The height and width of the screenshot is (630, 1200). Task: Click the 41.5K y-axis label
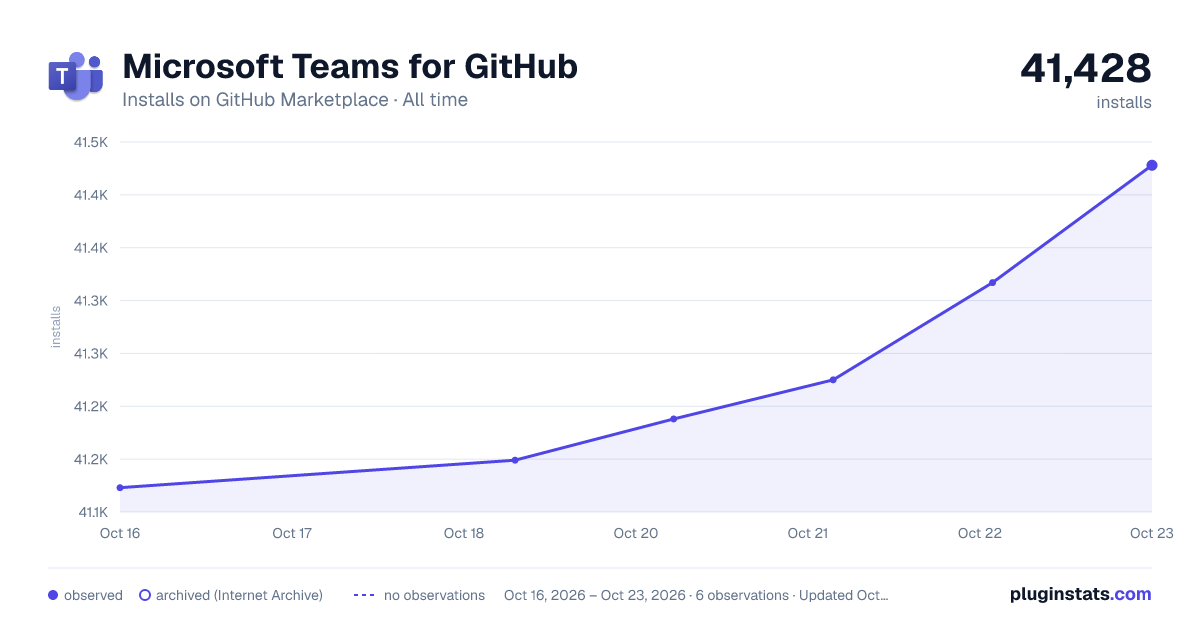(90, 142)
